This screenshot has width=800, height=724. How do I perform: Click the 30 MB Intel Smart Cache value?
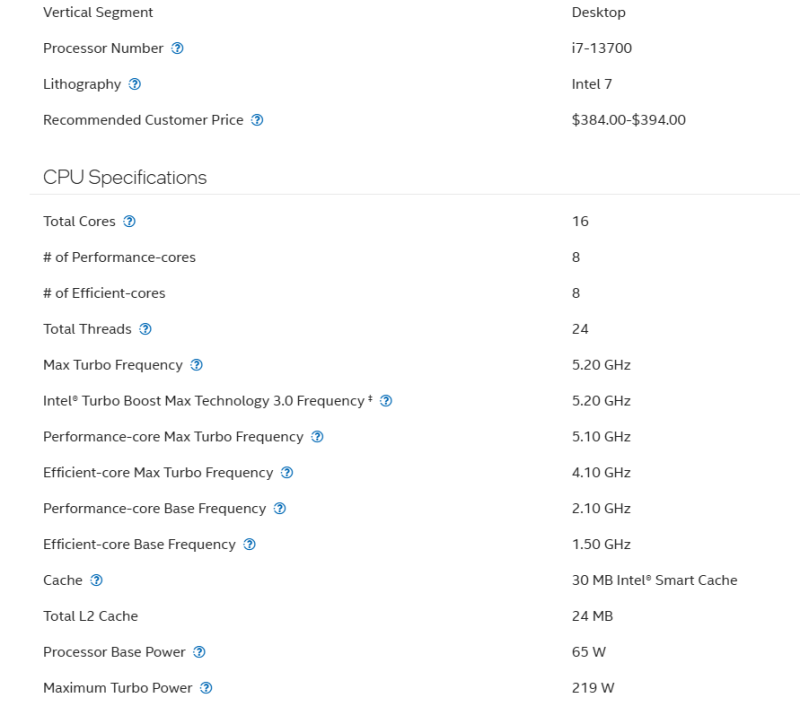pos(654,580)
